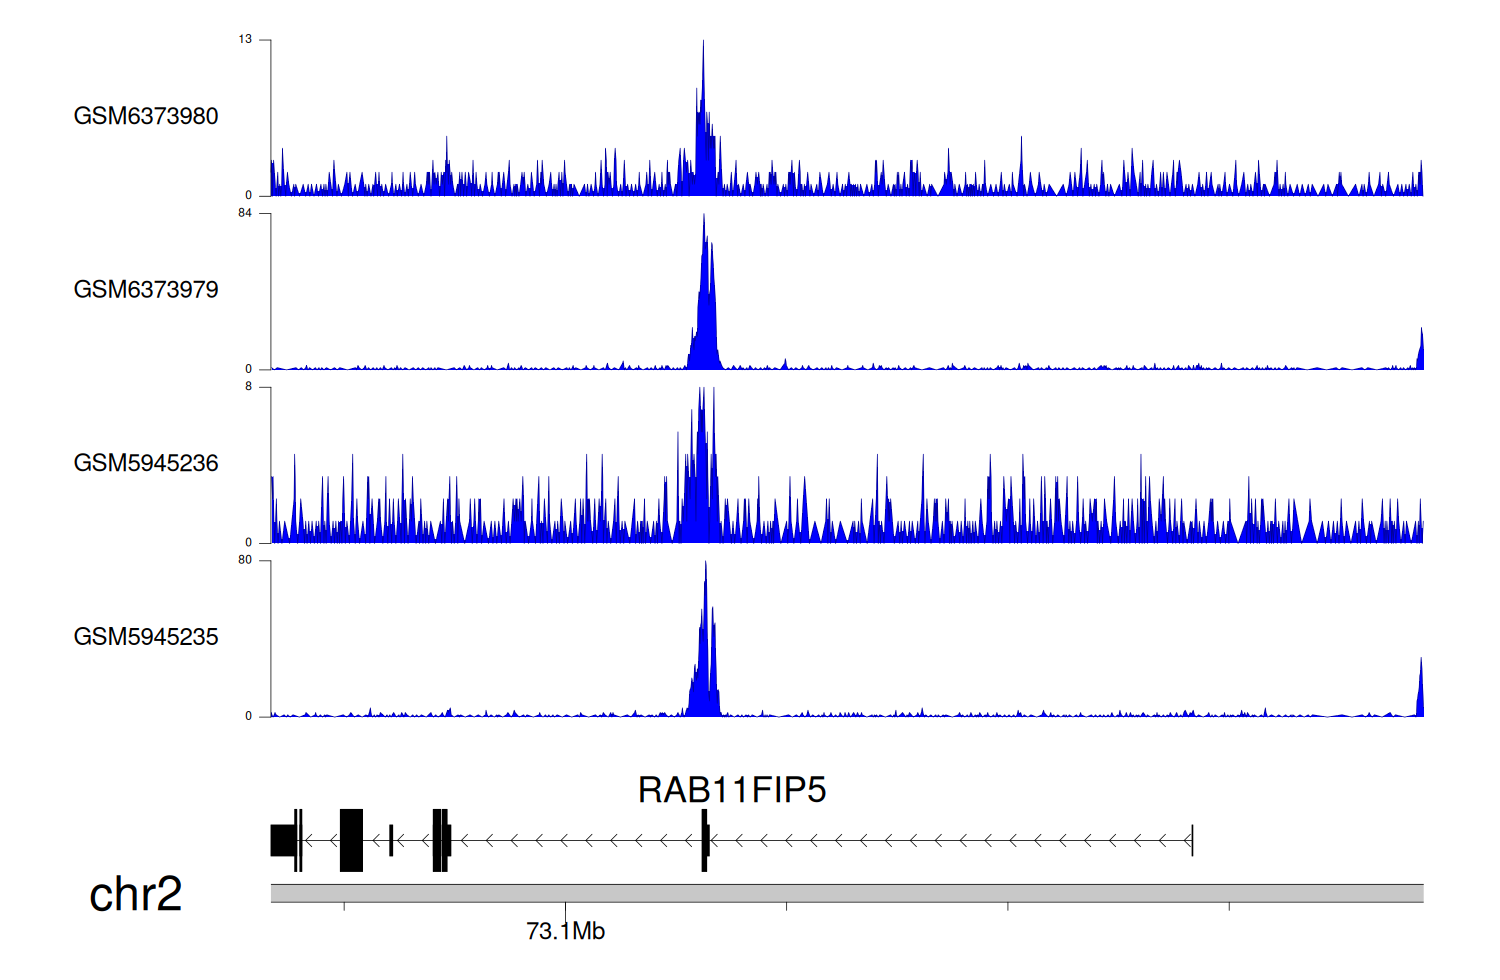Click the y-axis maximum value 84
The height and width of the screenshot is (980, 1500).
point(245,213)
